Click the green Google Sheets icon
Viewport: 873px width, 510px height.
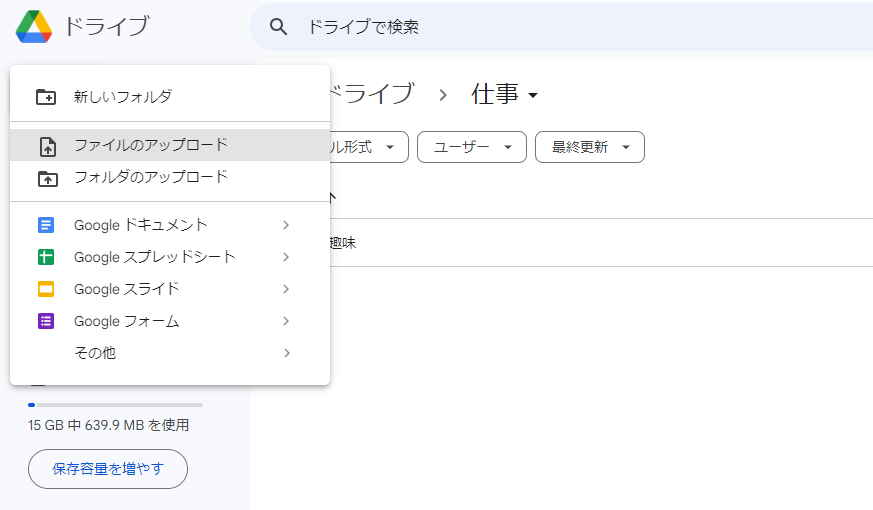(x=46, y=257)
